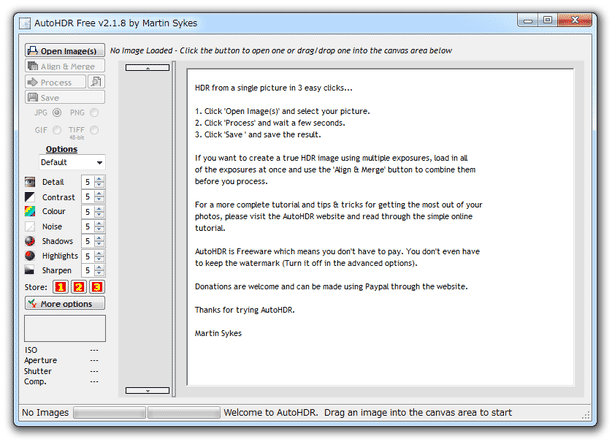Click the Colour icon
This screenshot has width=612, height=442.
(30, 211)
